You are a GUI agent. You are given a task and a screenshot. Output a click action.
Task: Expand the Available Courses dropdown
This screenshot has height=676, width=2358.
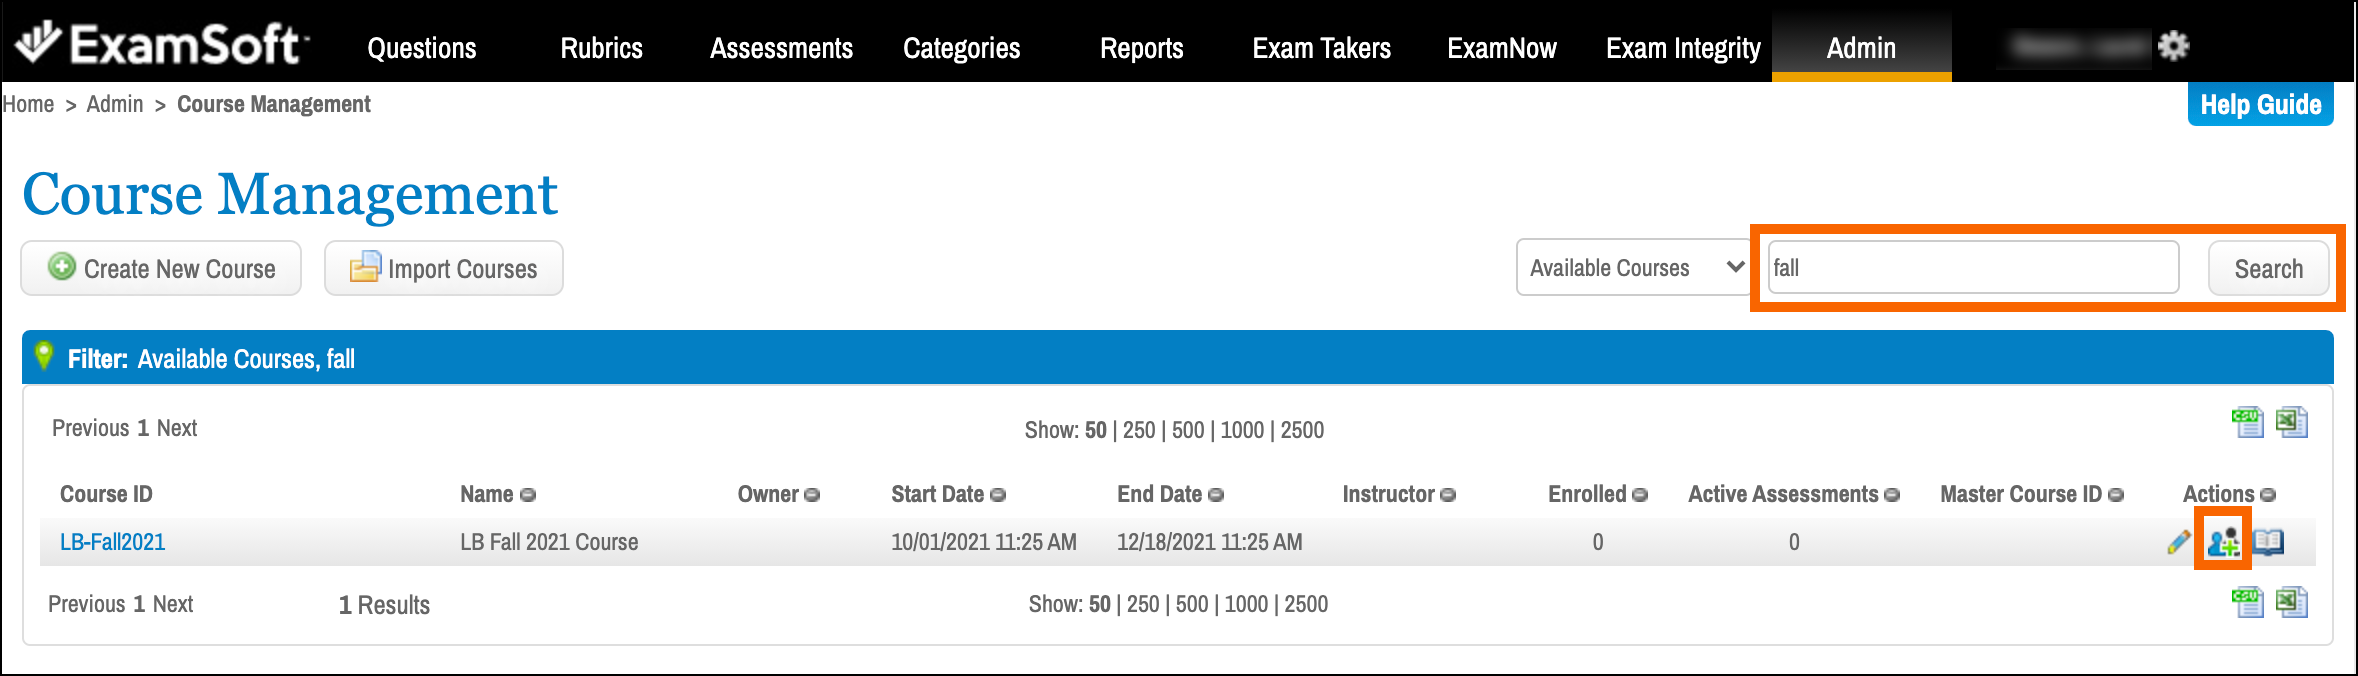click(x=1632, y=267)
